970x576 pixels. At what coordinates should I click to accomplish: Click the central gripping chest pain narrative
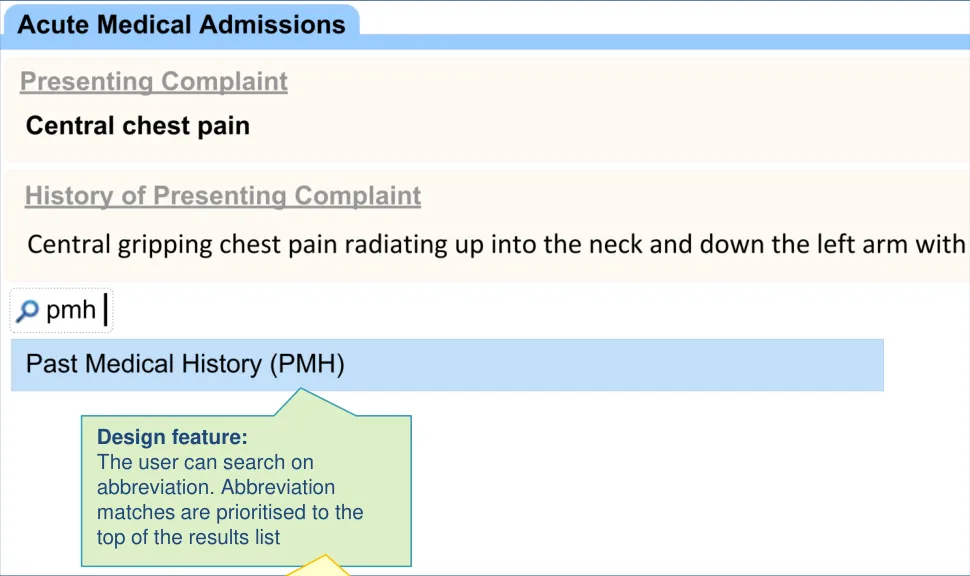[x=495, y=244]
